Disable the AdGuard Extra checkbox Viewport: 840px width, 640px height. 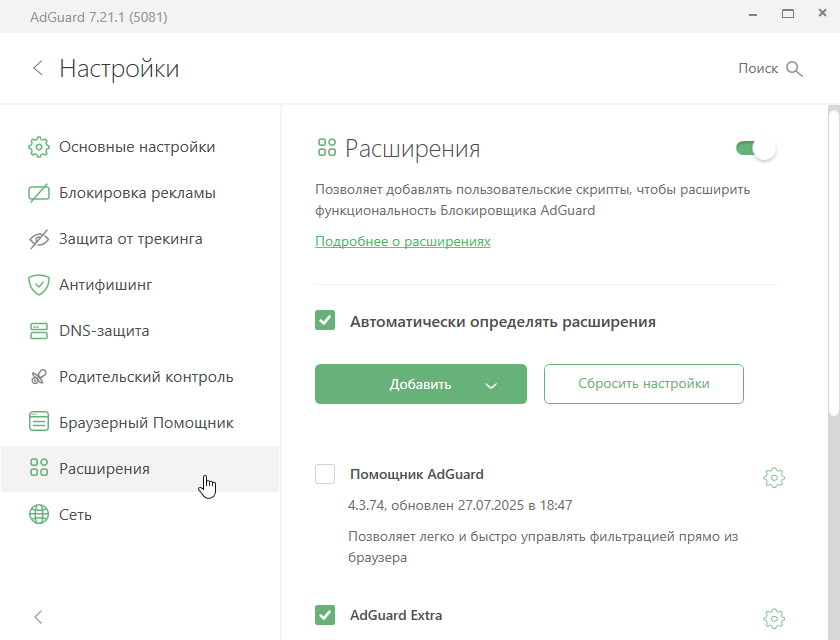coord(325,615)
